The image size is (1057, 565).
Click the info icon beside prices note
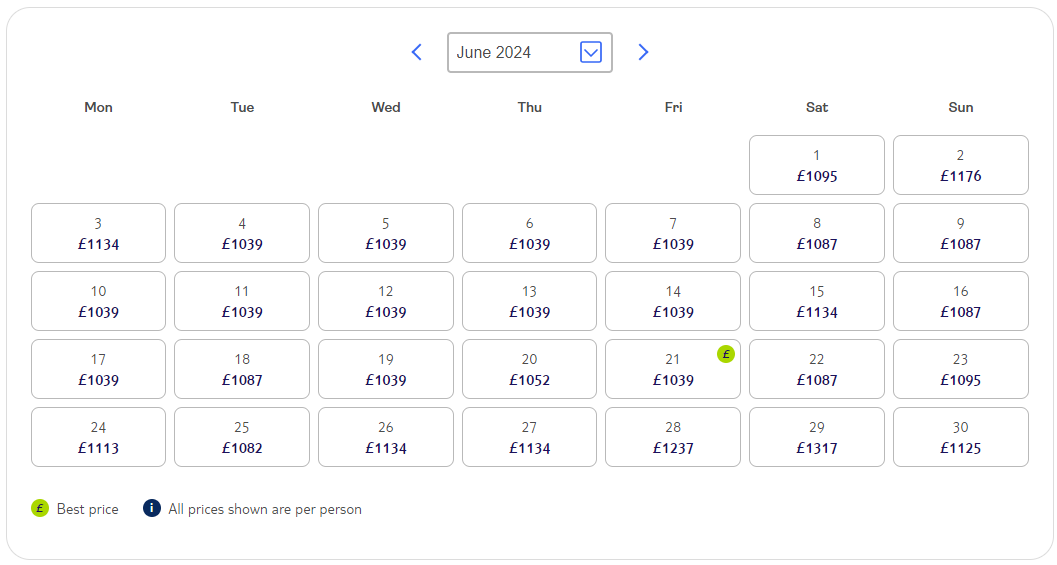pyautogui.click(x=152, y=508)
